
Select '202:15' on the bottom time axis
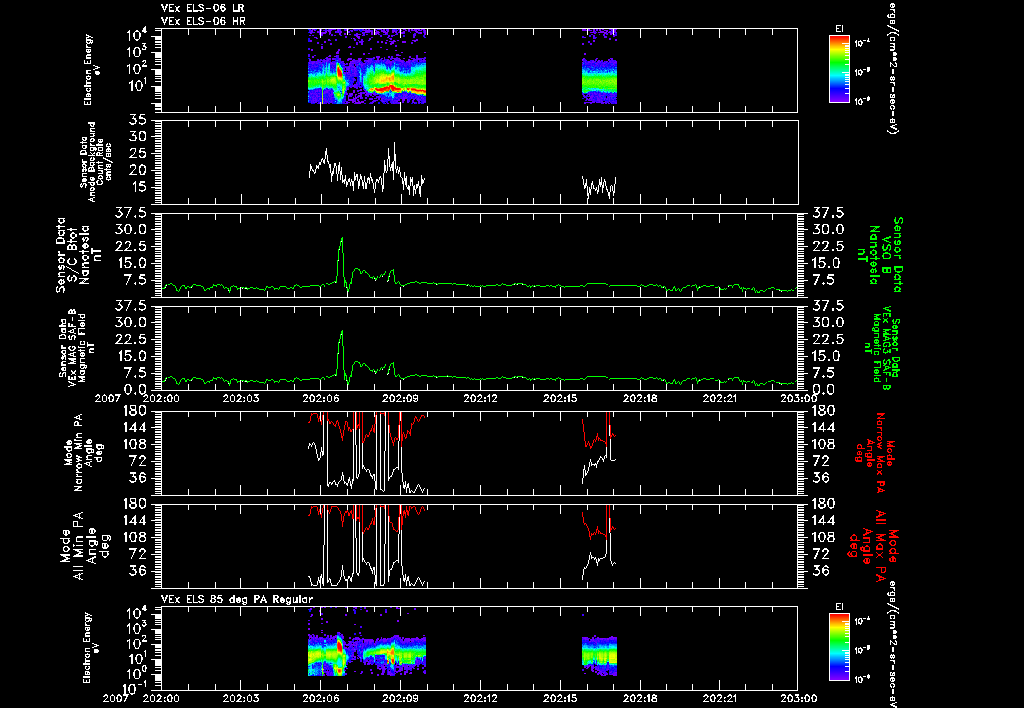560,698
